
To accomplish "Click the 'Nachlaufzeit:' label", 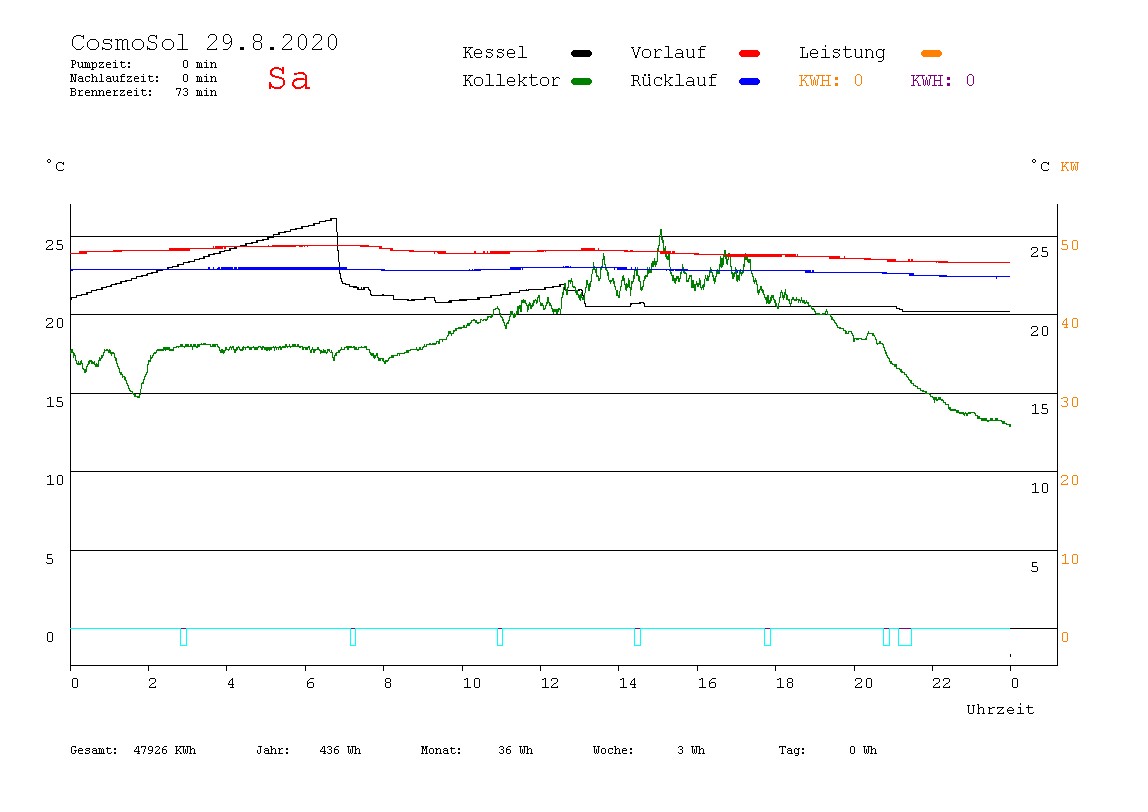I will click(x=114, y=78).
